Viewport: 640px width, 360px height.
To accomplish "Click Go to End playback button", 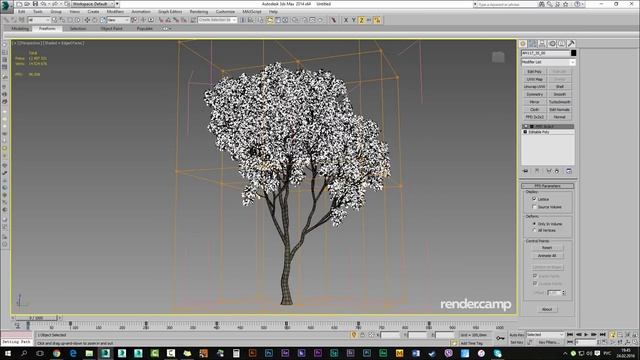I will point(602,335).
